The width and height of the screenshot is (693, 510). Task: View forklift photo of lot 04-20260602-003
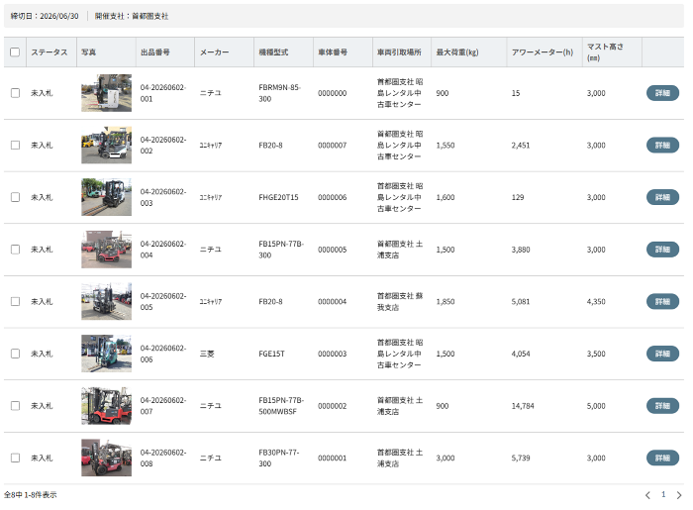point(106,197)
